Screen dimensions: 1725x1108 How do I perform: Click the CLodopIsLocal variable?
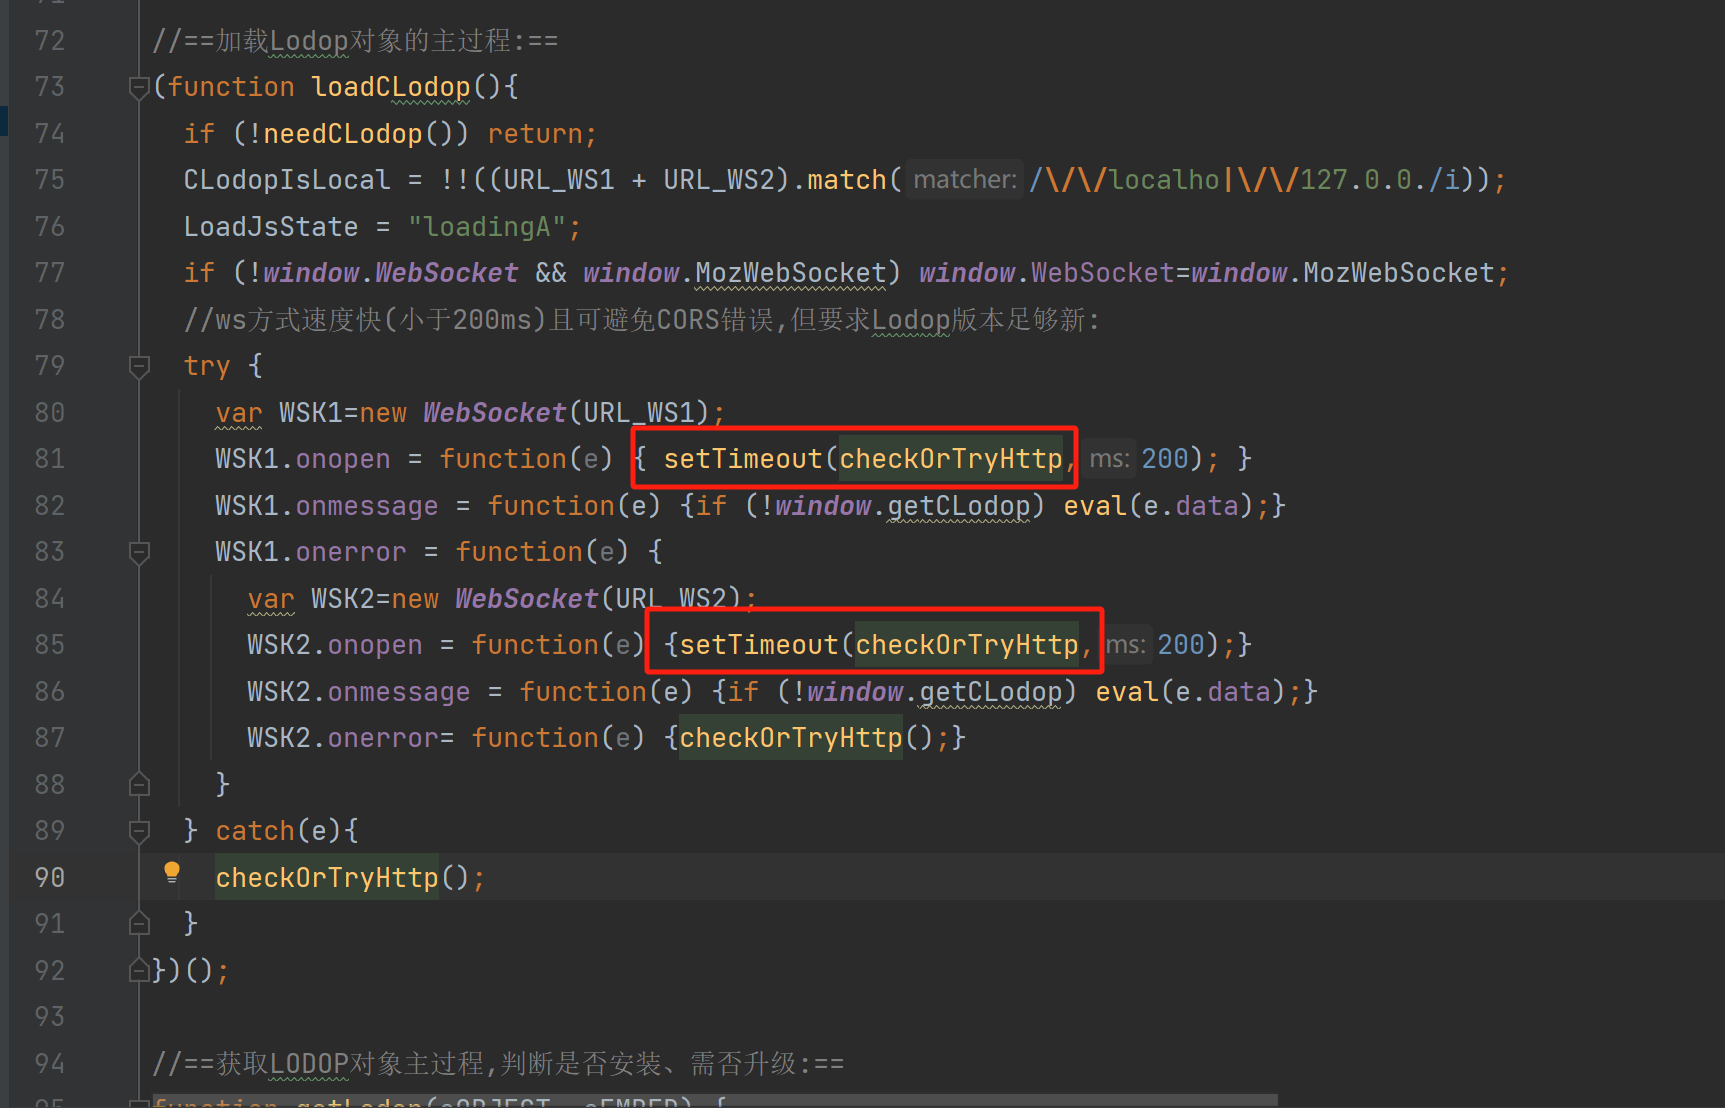[287, 180]
